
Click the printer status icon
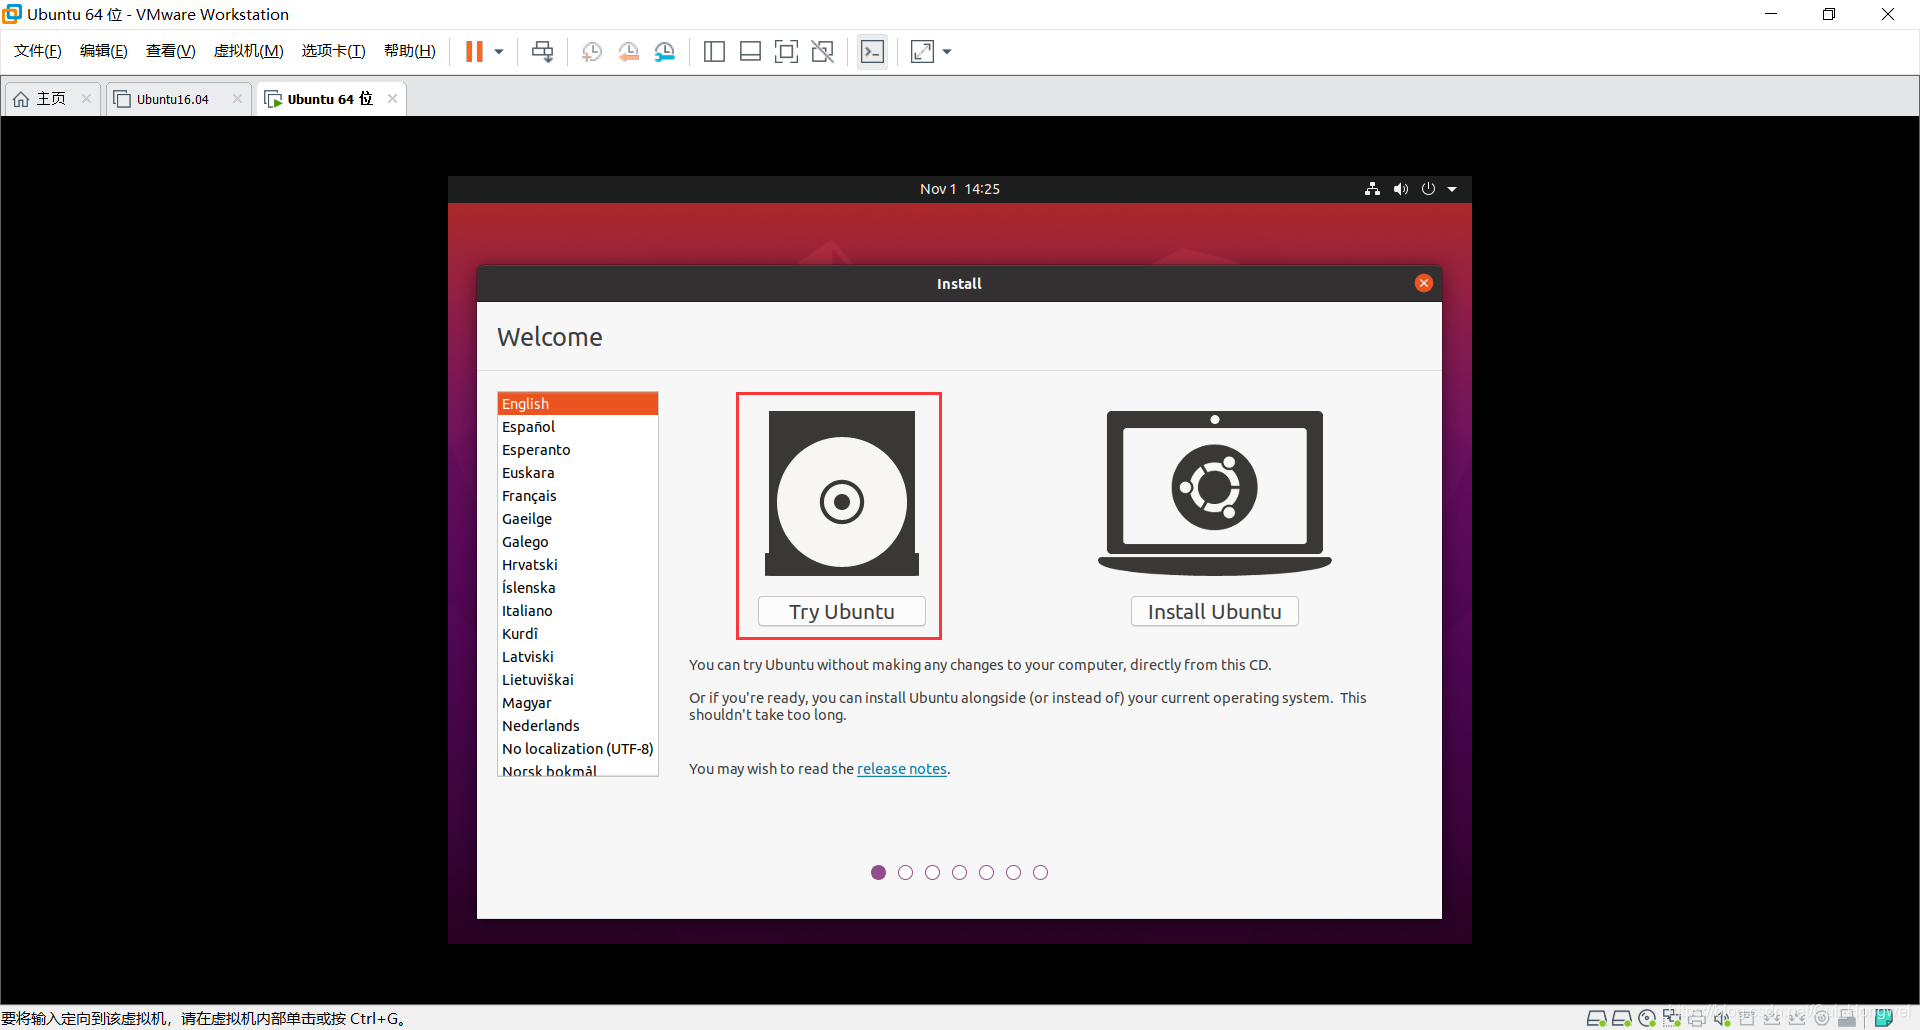coord(1697,1018)
